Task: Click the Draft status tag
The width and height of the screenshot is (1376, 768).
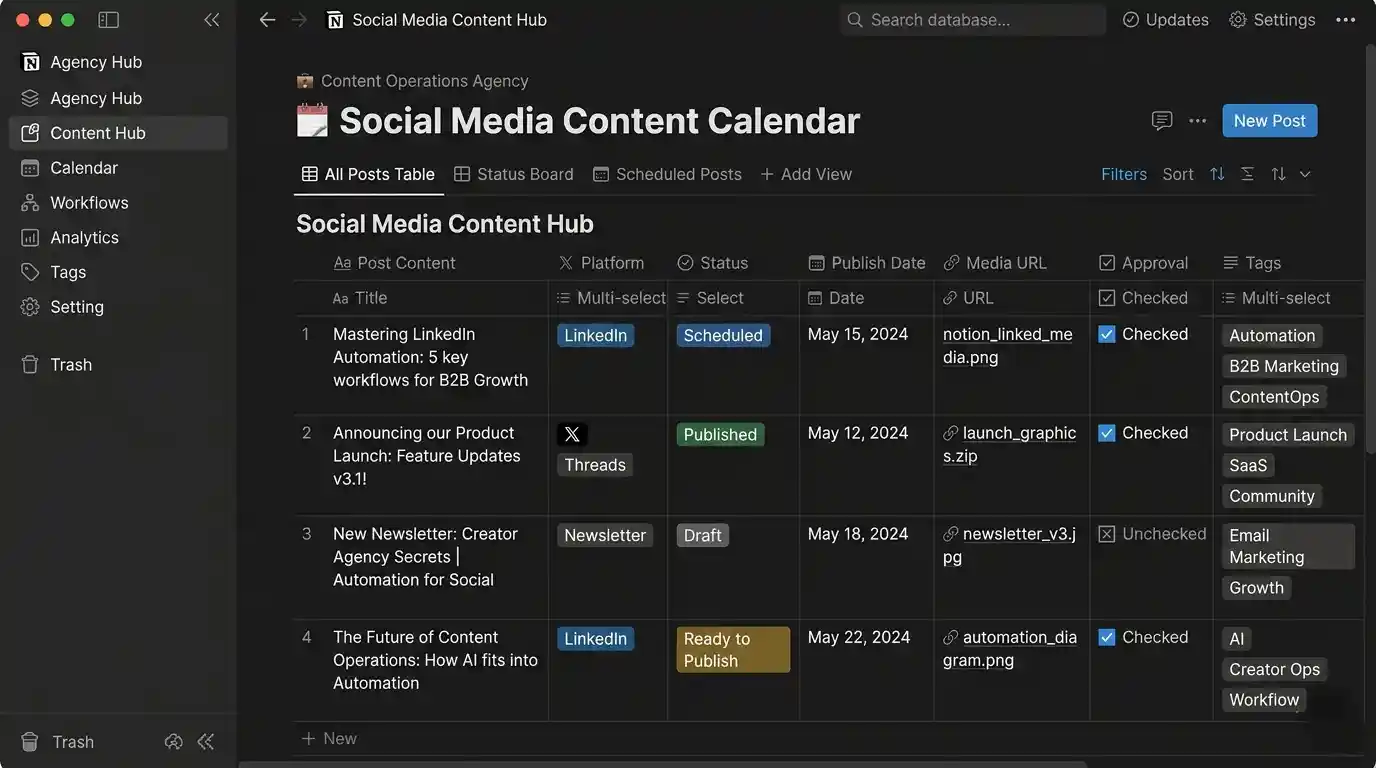Action: 703,536
